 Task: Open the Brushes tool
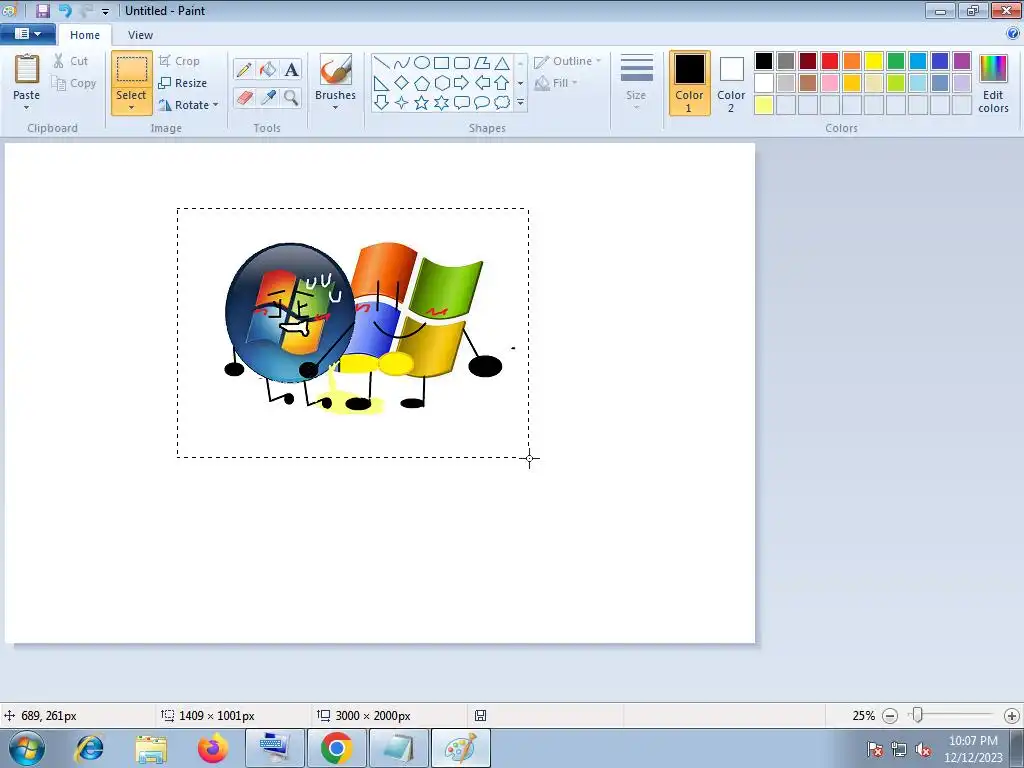point(335,81)
